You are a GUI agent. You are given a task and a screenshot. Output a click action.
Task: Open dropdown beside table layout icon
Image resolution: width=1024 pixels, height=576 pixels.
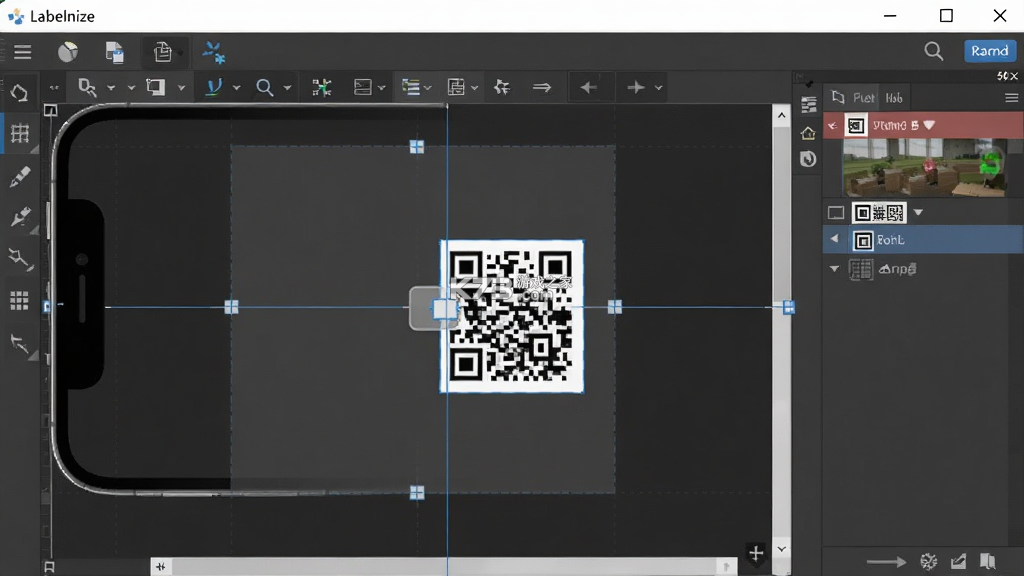pyautogui.click(x=475, y=88)
